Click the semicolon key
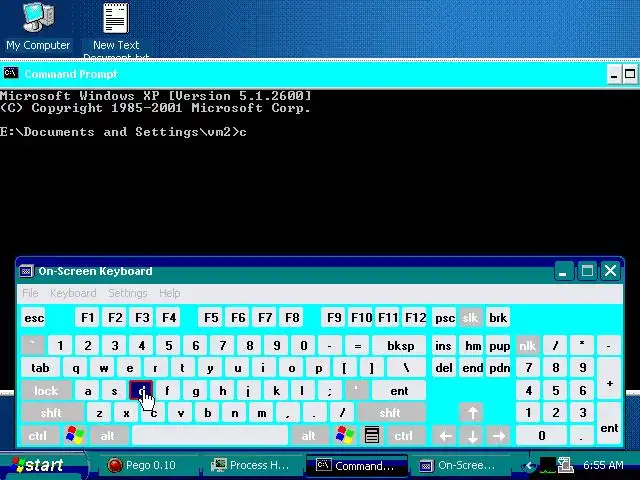The height and width of the screenshot is (480, 640). pyautogui.click(x=329, y=391)
